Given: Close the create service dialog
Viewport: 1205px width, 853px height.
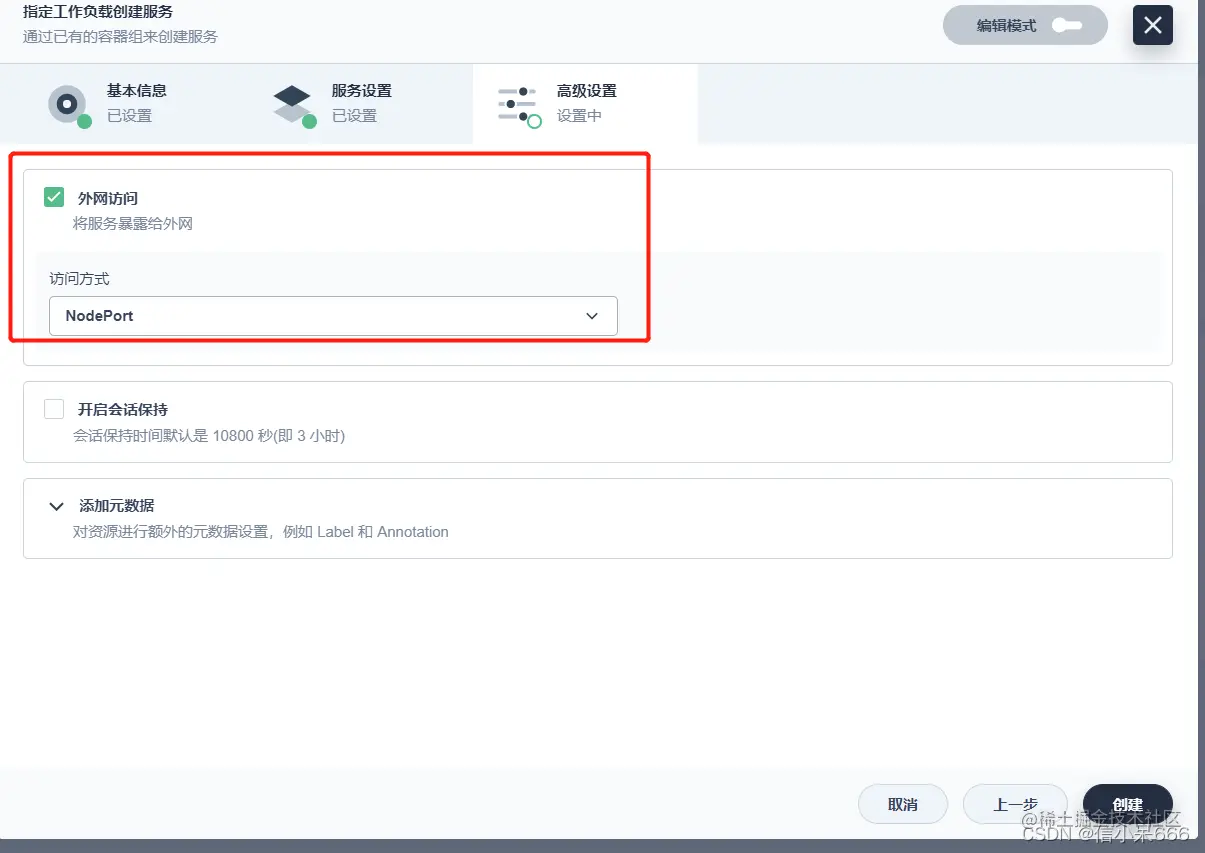Looking at the screenshot, I should pos(1152,25).
